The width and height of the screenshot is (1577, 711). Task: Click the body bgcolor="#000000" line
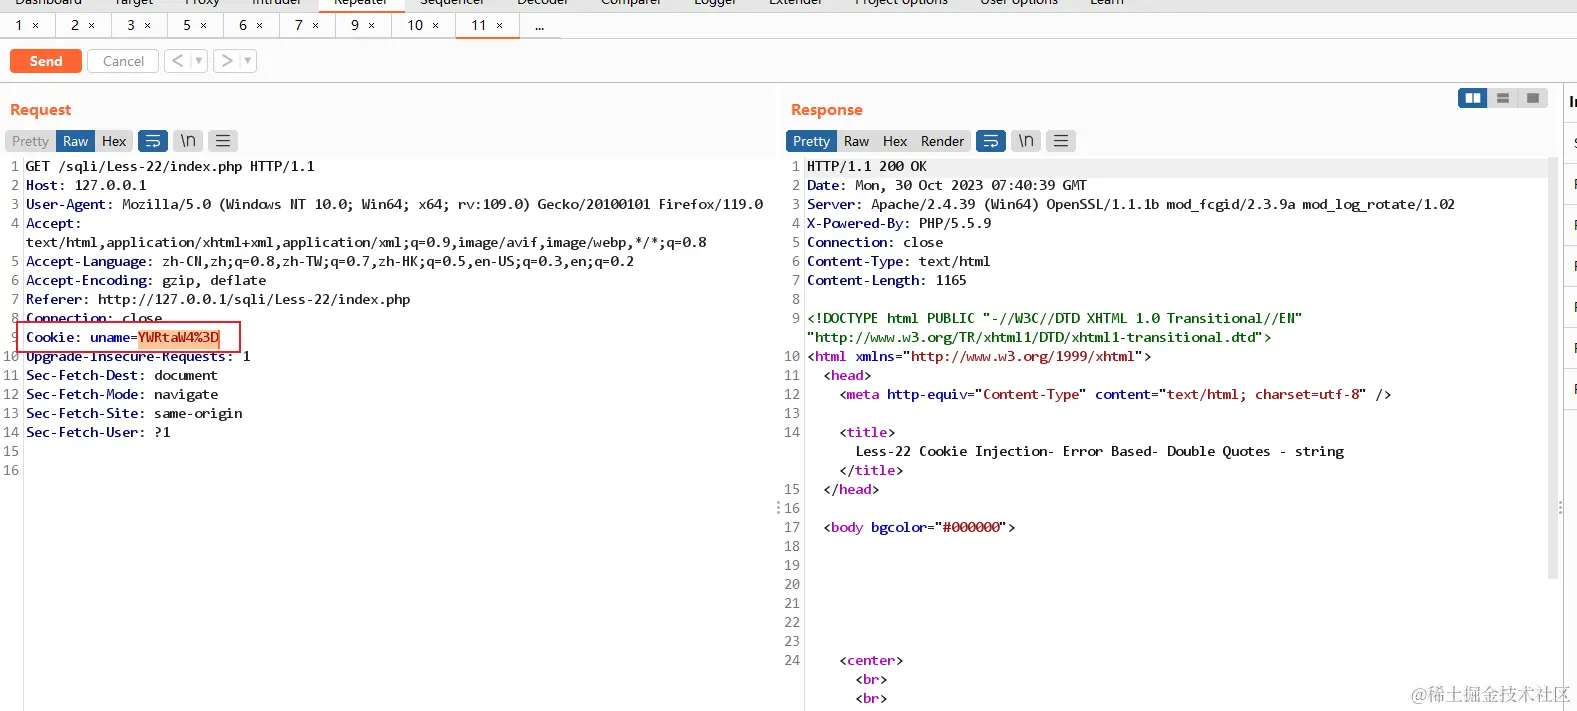click(919, 527)
